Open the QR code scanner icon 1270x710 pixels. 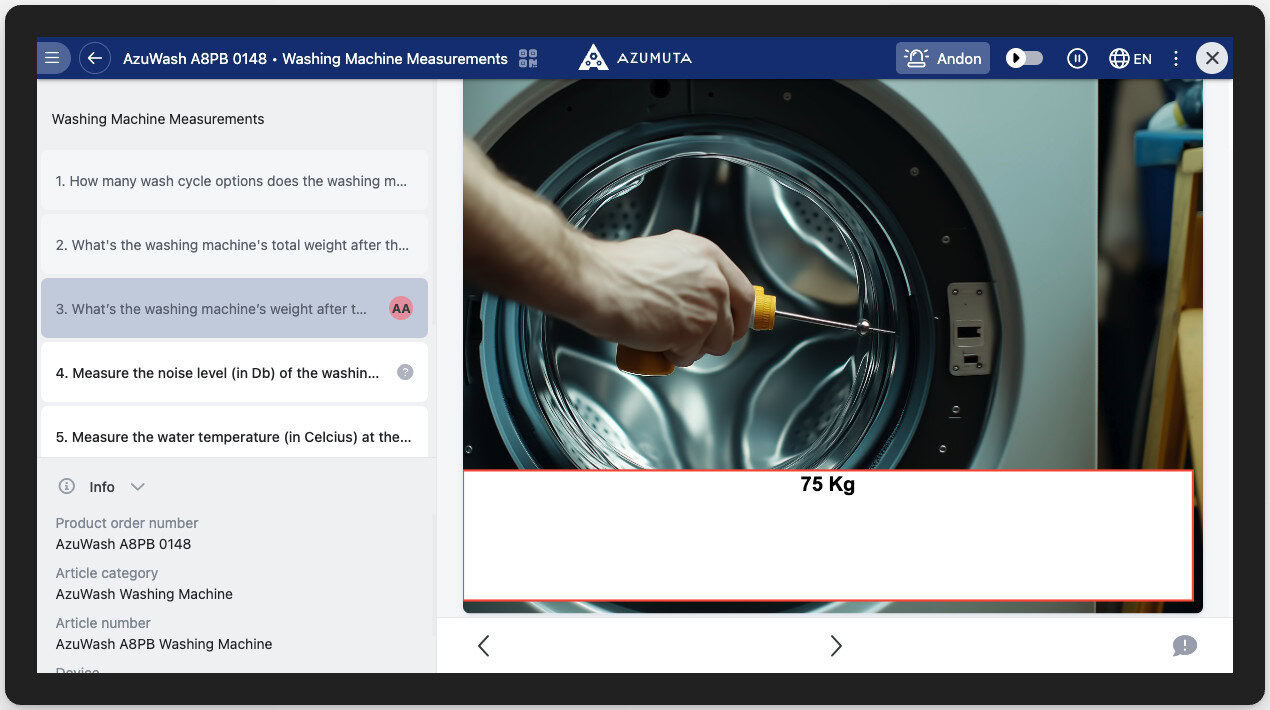coord(527,57)
